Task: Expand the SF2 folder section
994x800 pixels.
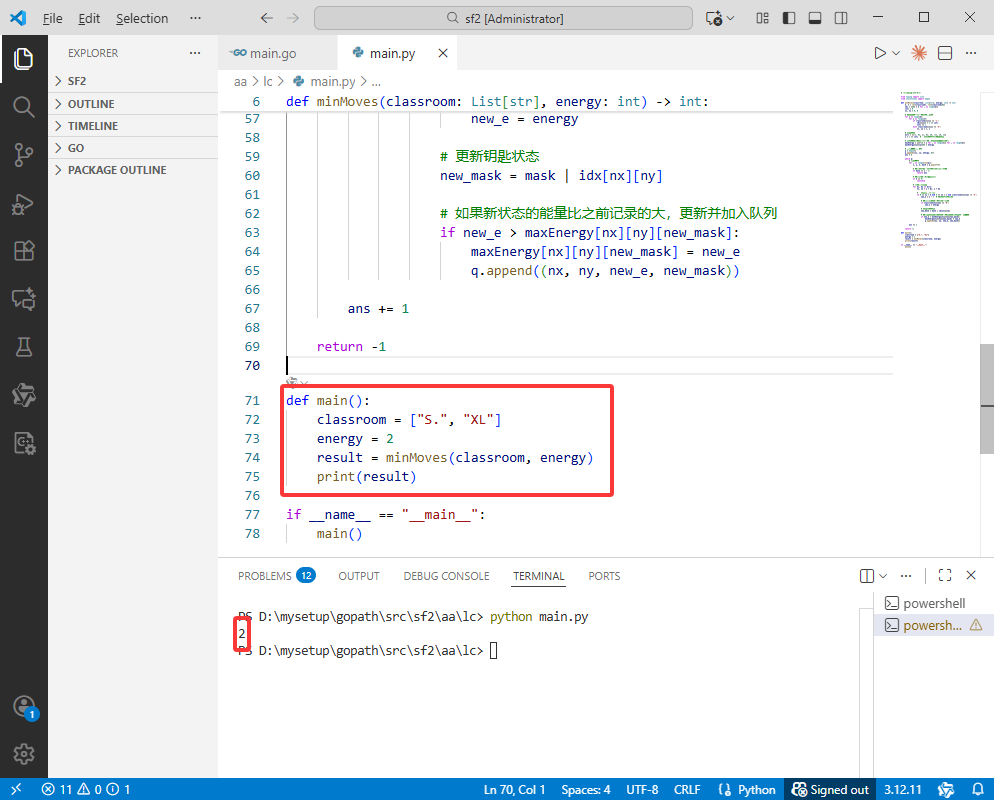Action: point(133,81)
